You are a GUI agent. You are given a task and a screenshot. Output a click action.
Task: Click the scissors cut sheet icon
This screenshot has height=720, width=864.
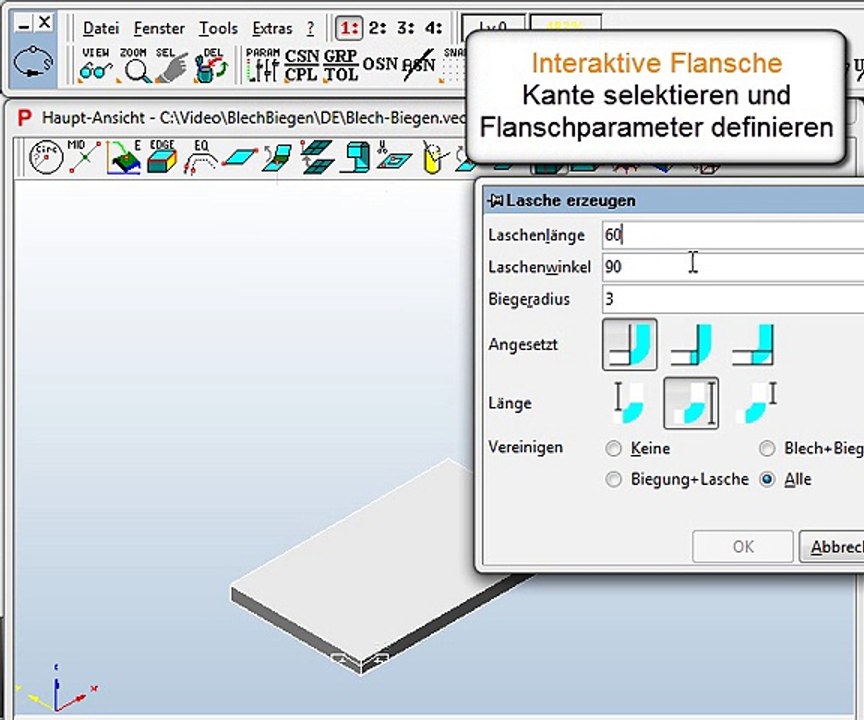click(x=393, y=156)
